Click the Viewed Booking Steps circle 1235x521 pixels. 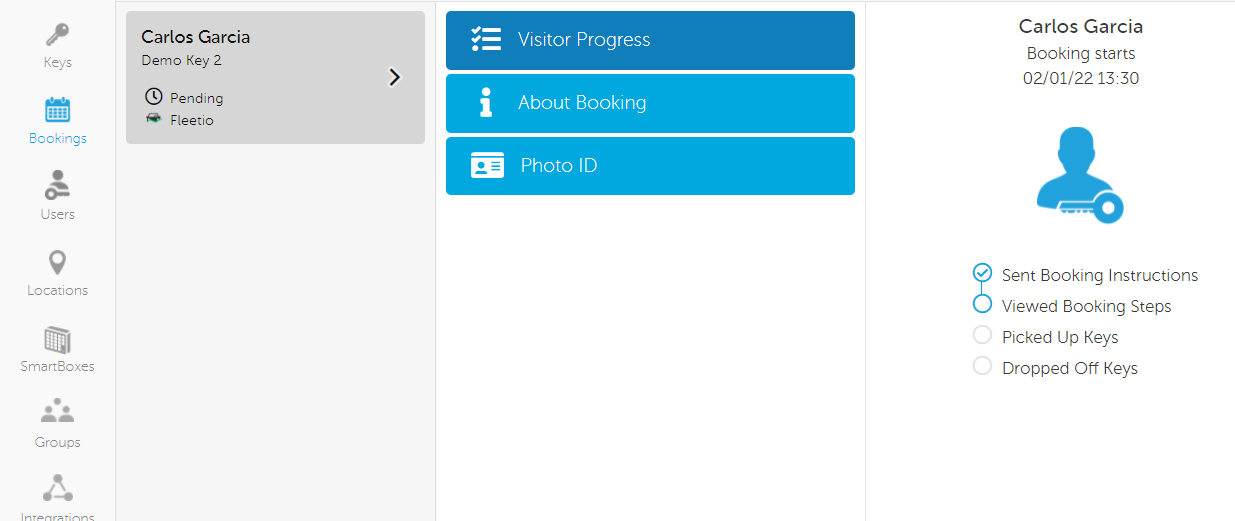[x=982, y=304]
